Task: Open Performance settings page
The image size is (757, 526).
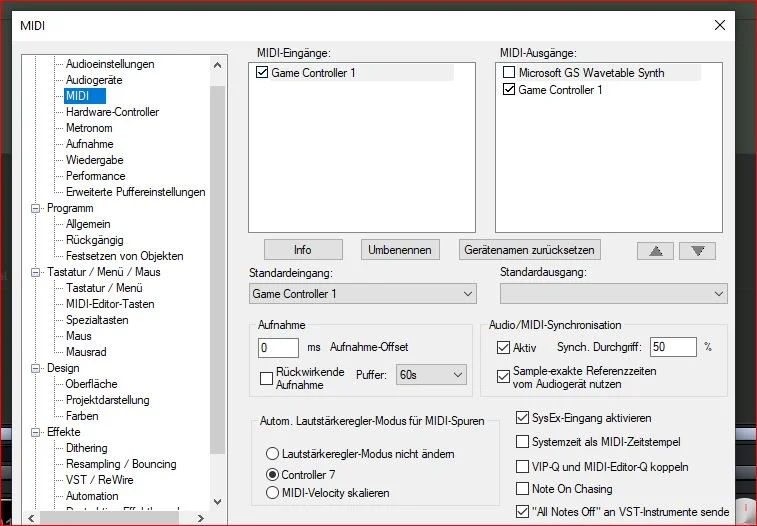Action: pos(96,176)
